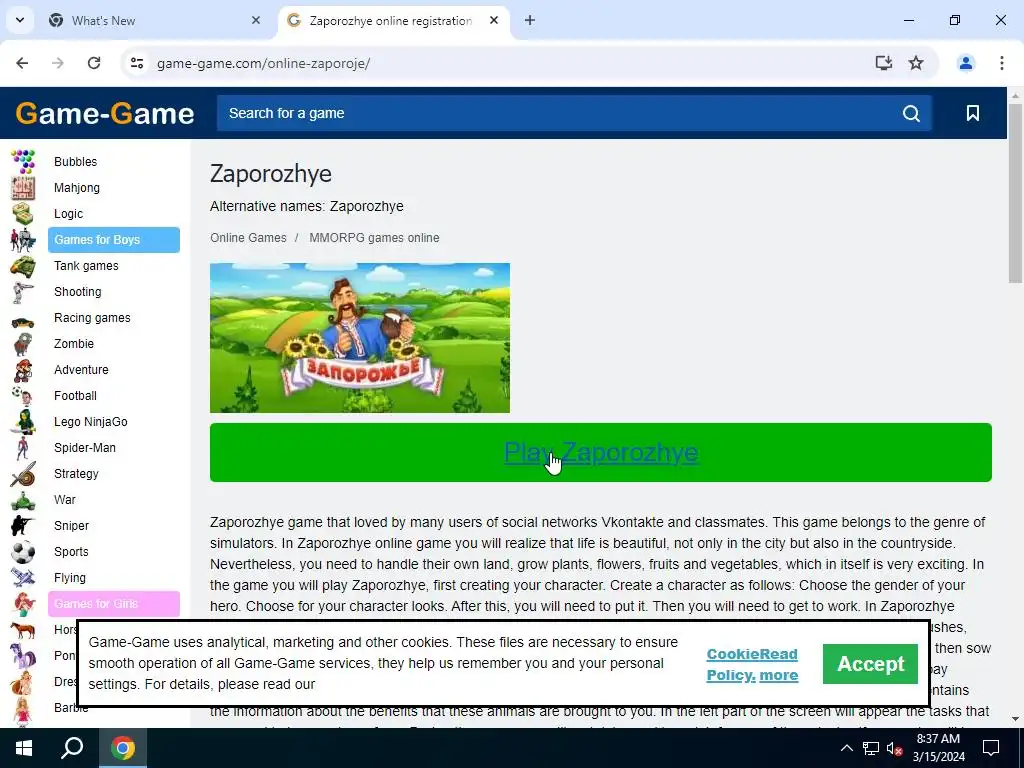1024x768 pixels.
Task: Bookmark this page with the star icon
Action: (916, 63)
